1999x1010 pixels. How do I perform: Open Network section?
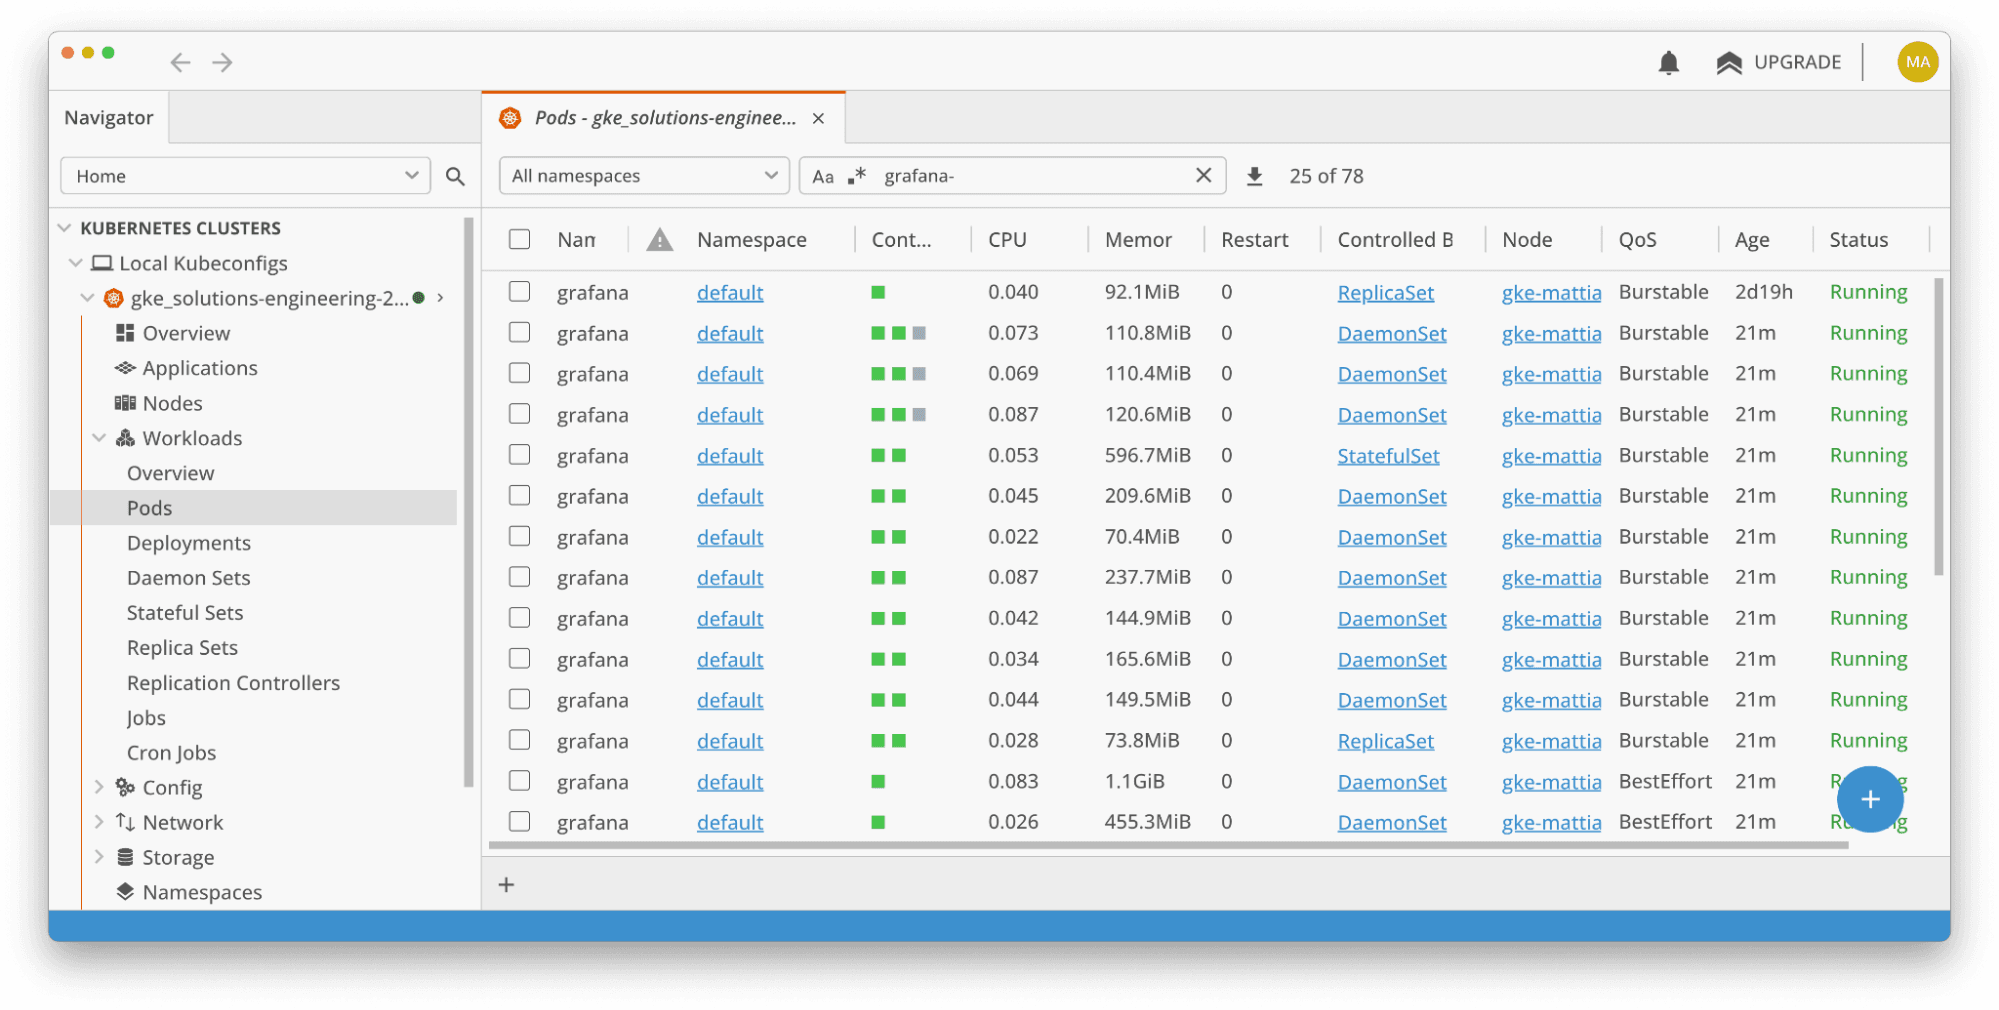point(182,823)
